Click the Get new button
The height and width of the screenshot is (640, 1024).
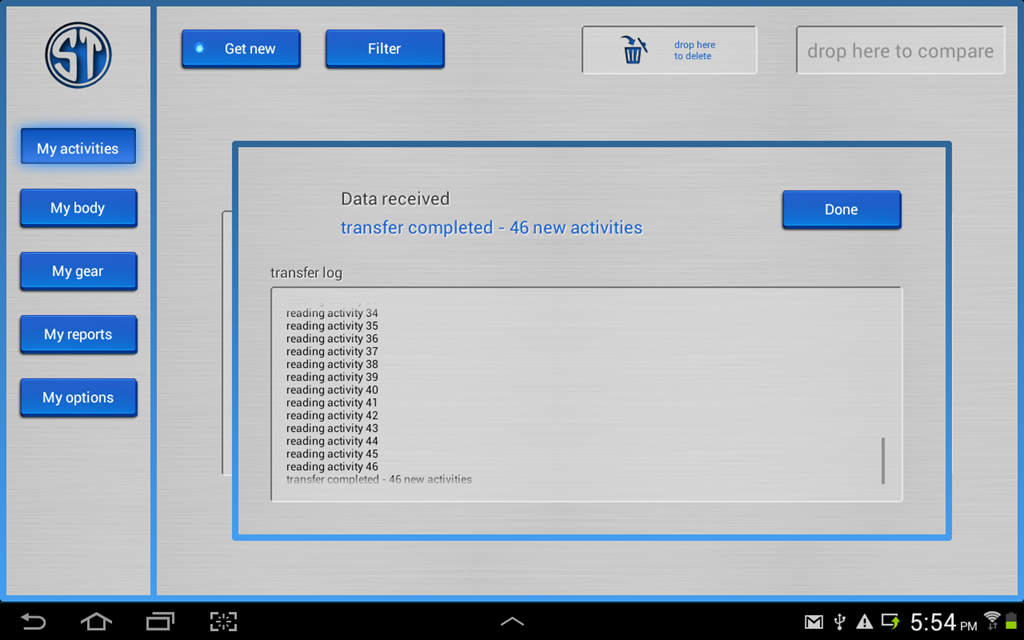pyautogui.click(x=241, y=48)
